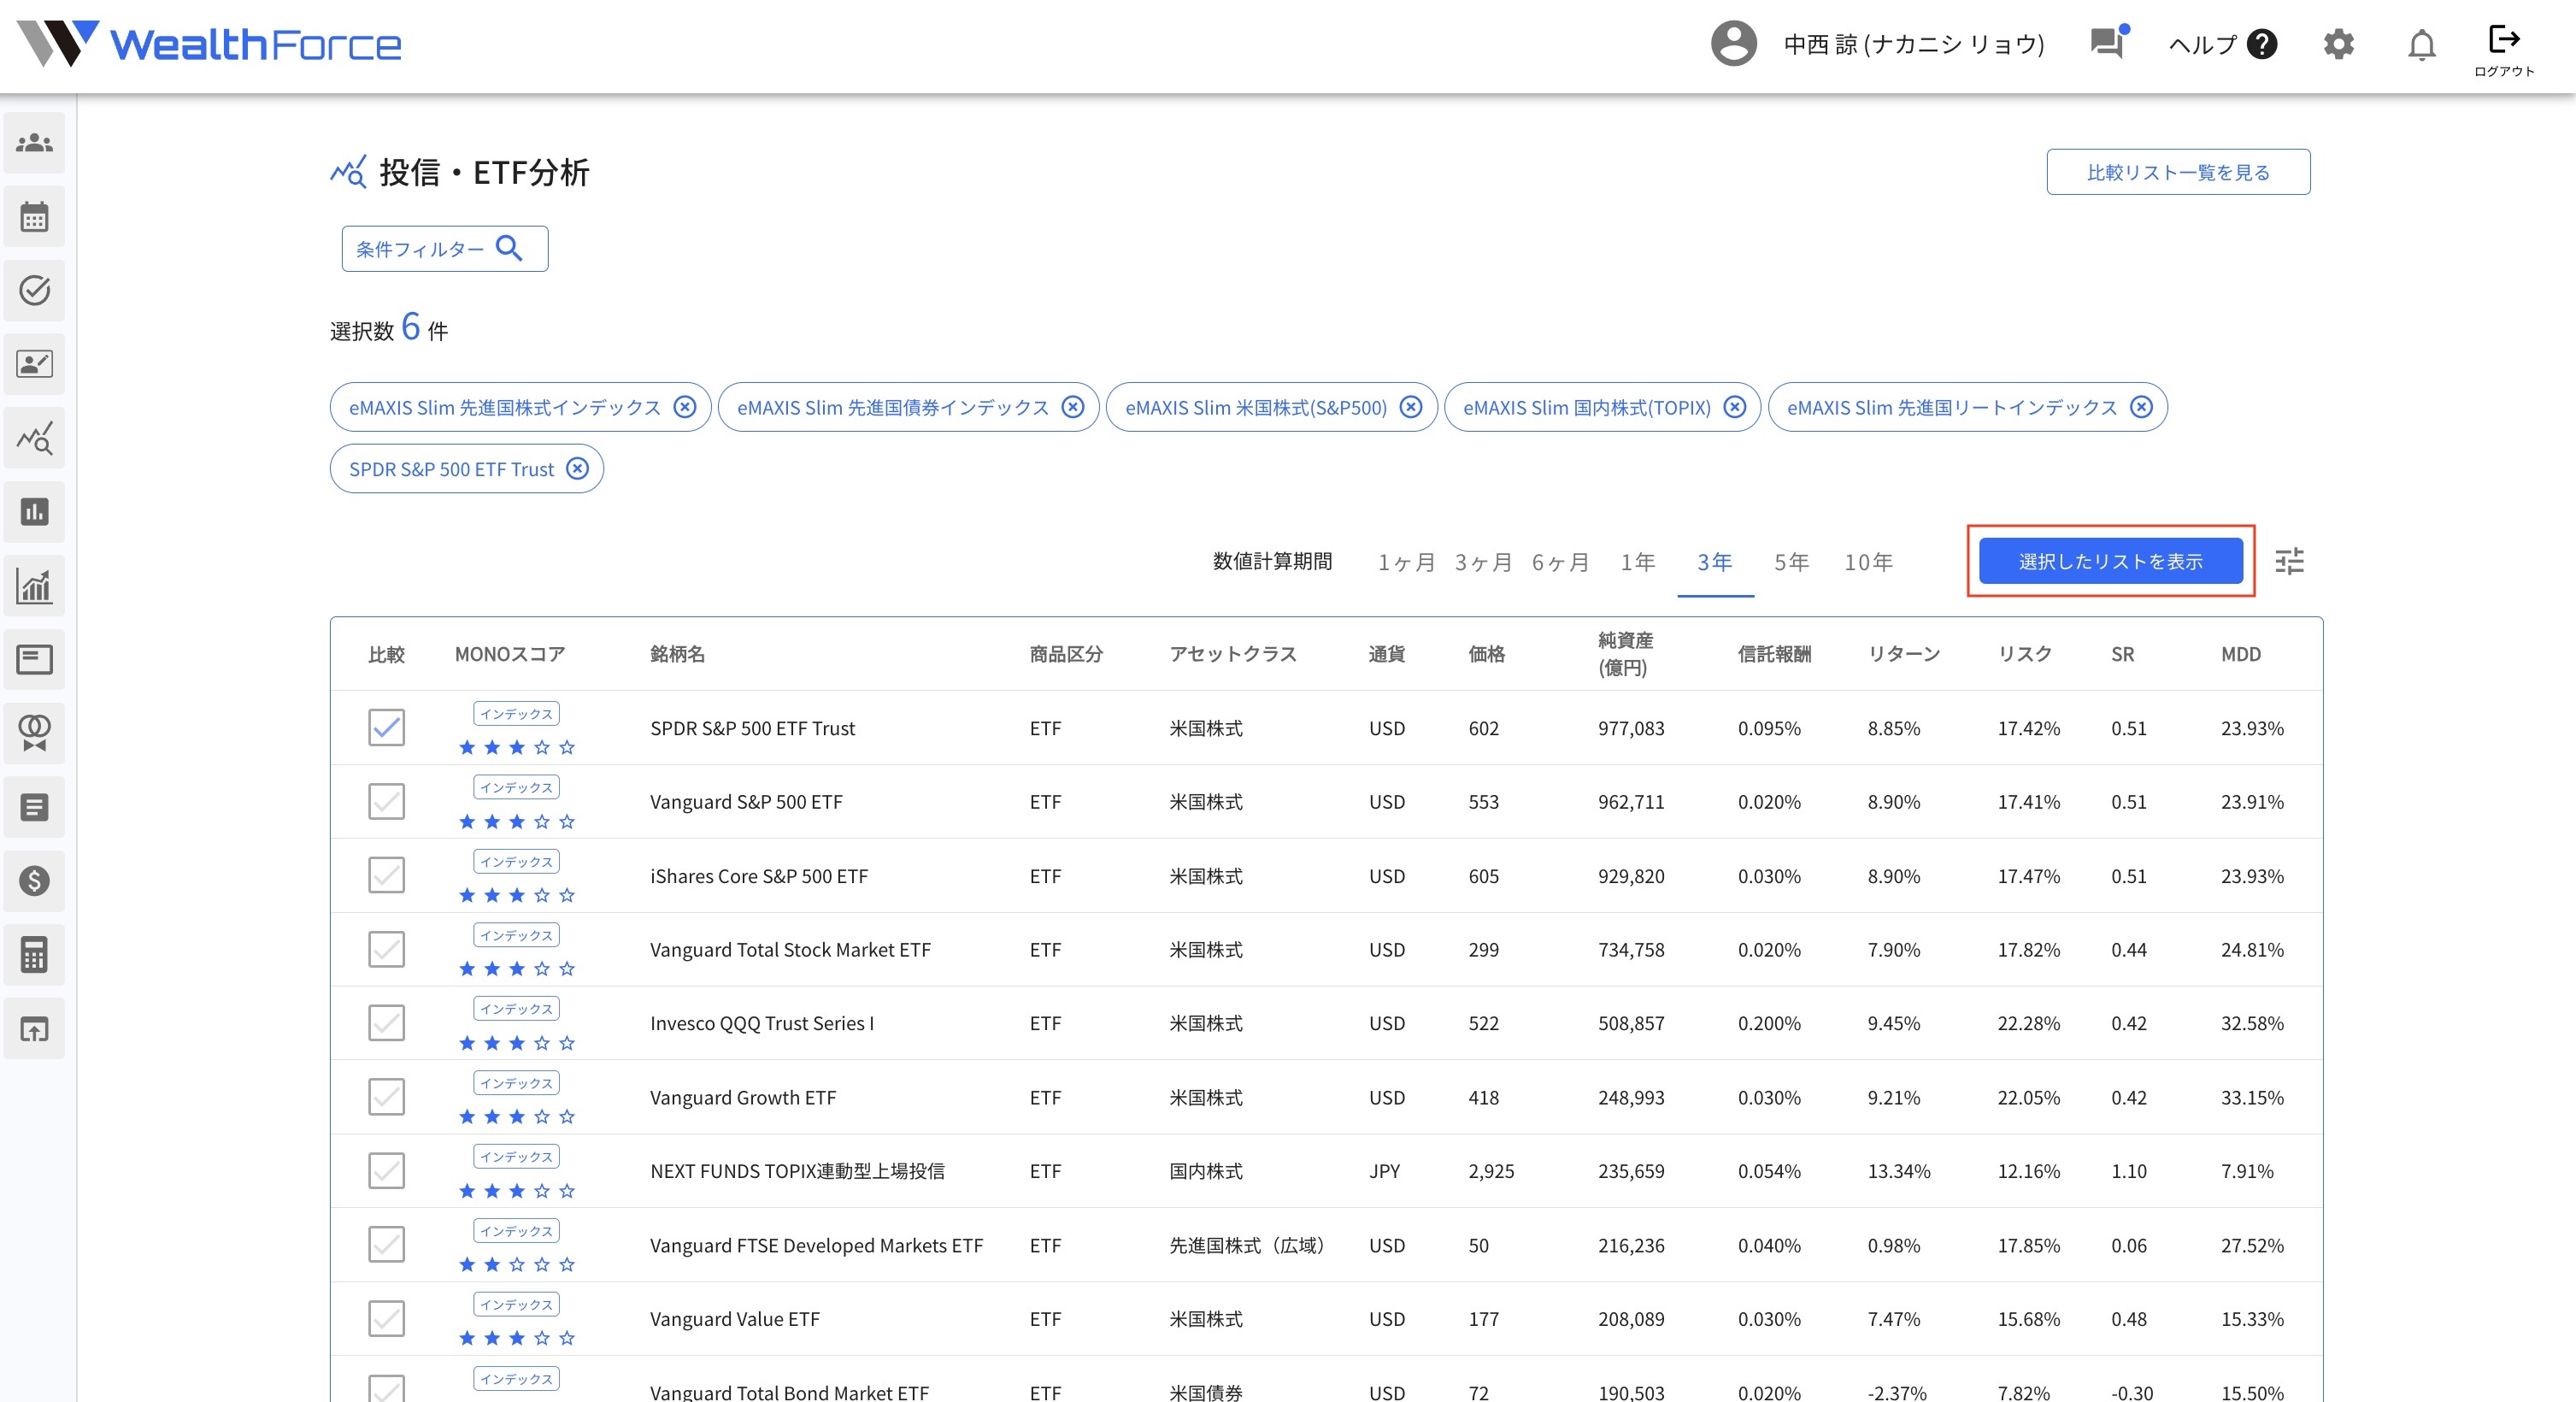2576x1402 pixels.
Task: Sort table by リターン column header
Action: point(1903,654)
